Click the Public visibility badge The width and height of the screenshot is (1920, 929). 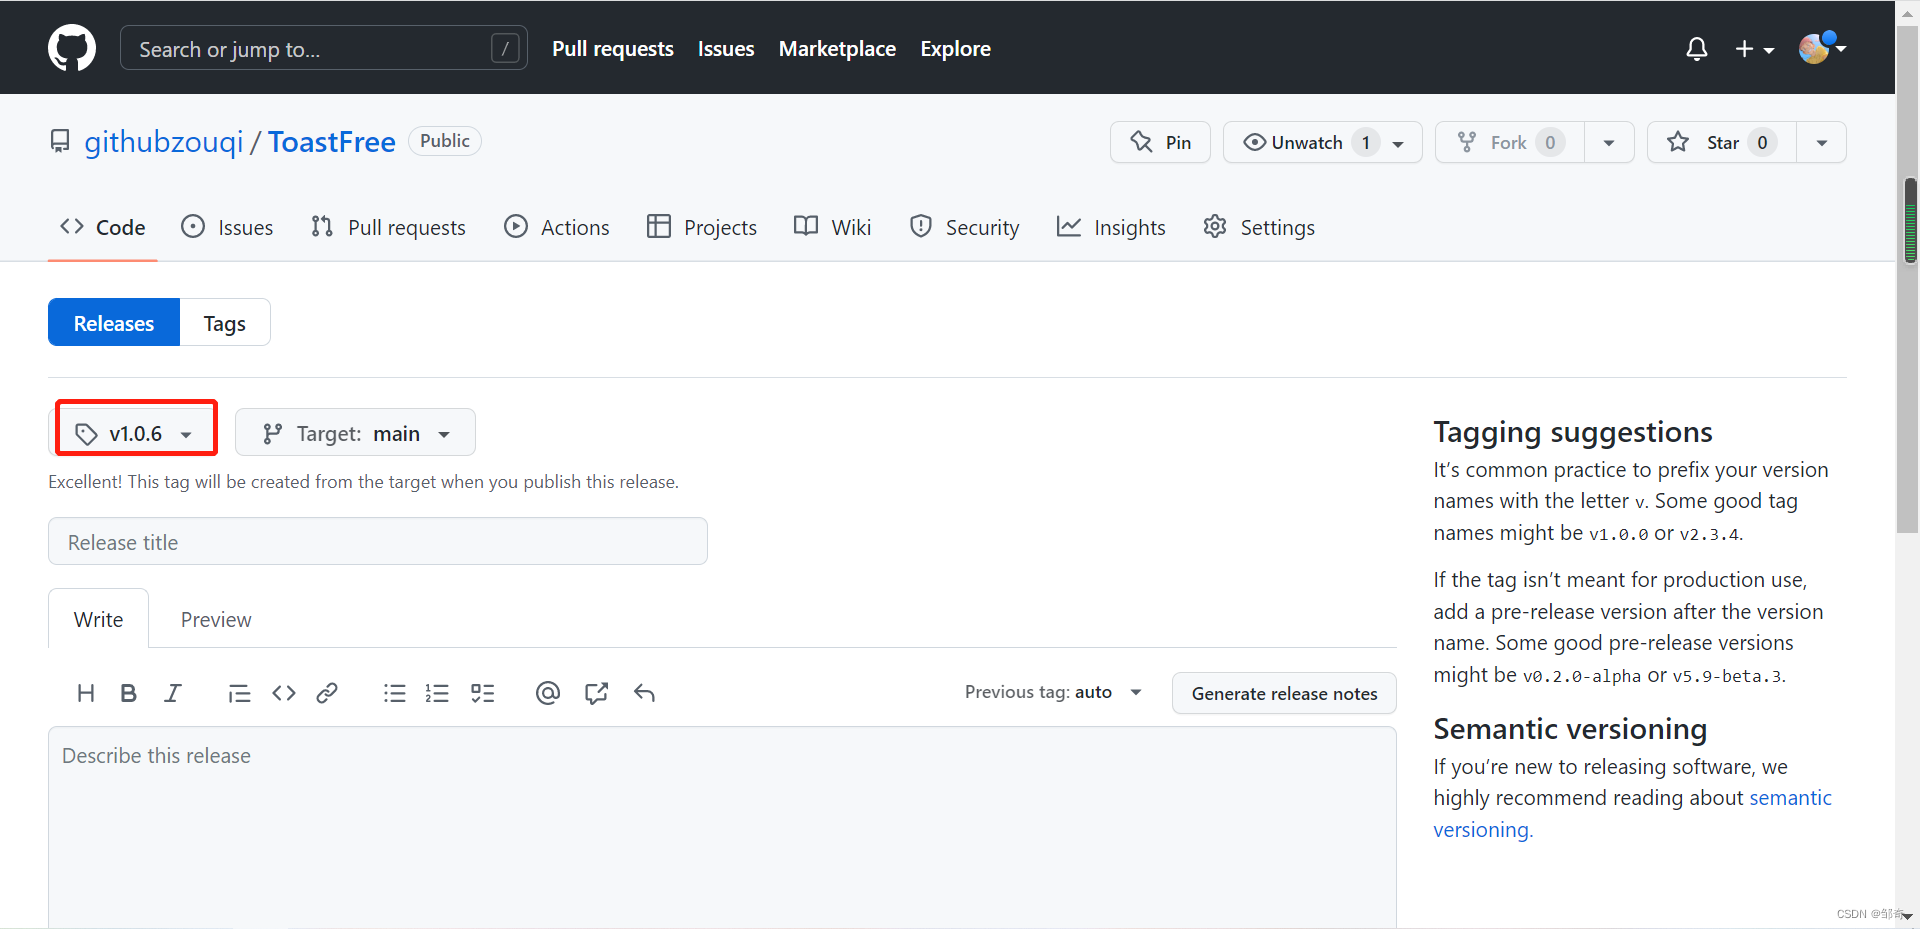[x=445, y=141]
